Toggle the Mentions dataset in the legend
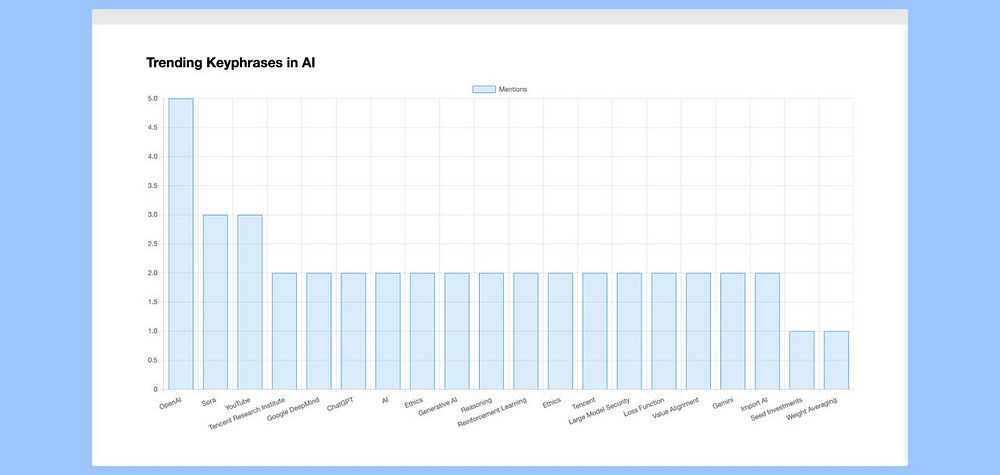 point(500,89)
